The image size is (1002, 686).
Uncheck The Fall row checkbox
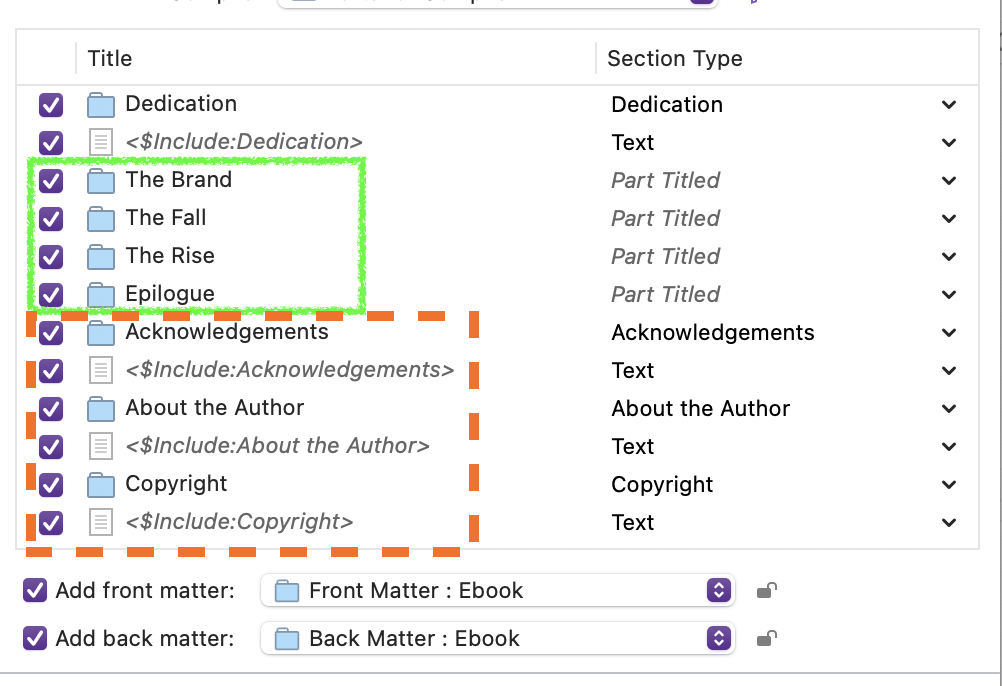tap(51, 218)
